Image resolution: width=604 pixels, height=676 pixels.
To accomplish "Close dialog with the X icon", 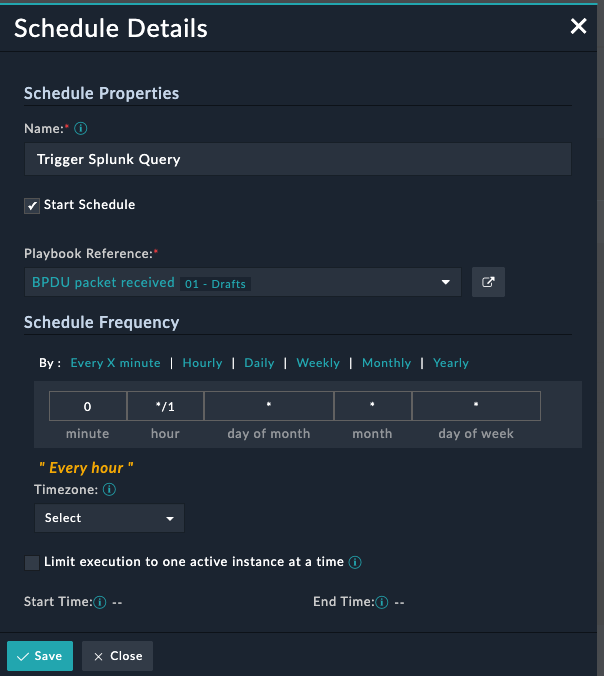I will coord(578,26).
